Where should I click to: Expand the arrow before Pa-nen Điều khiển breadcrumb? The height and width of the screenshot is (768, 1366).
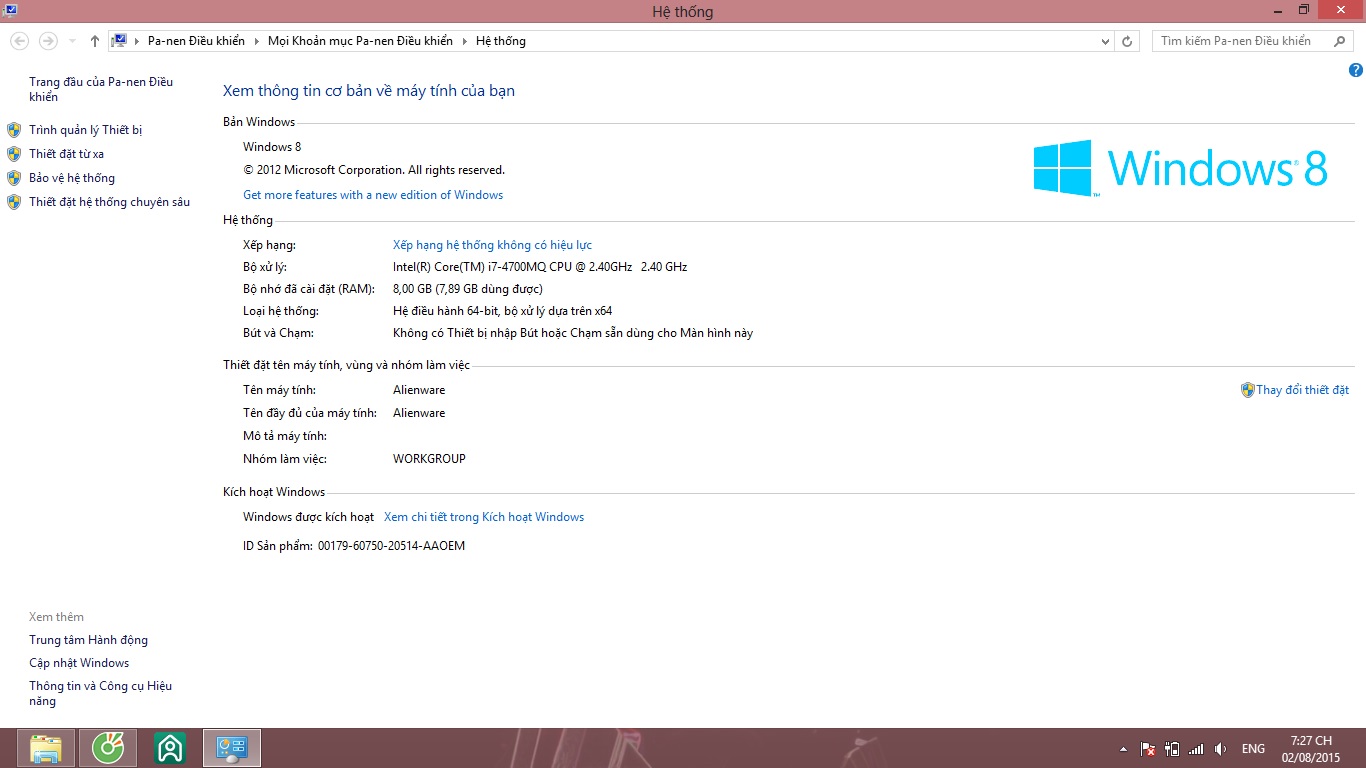pos(137,41)
